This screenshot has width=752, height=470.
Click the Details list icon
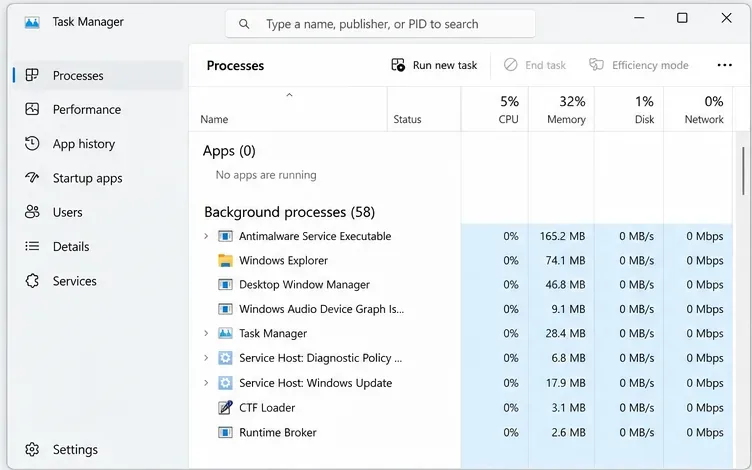(32, 246)
